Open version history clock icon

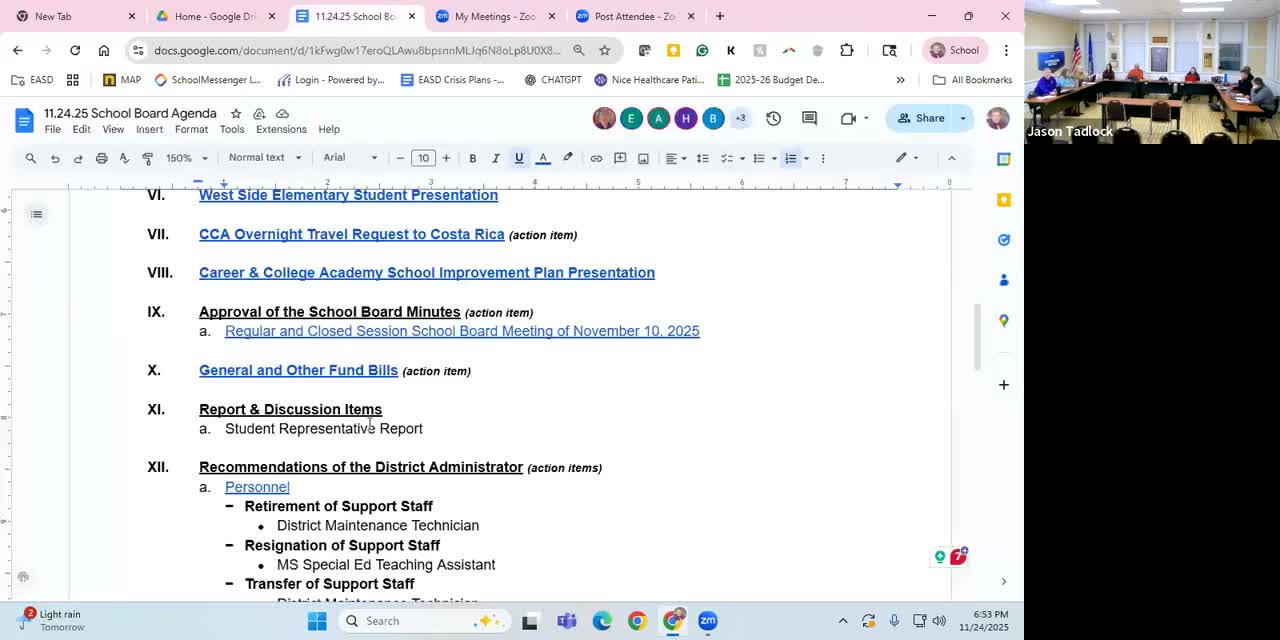(773, 118)
